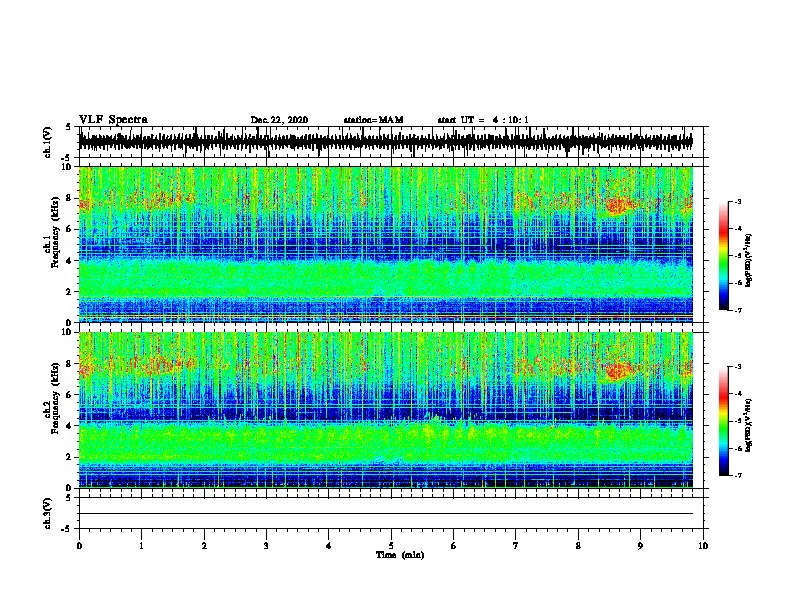Click the "station=MAM" label

coord(373,120)
